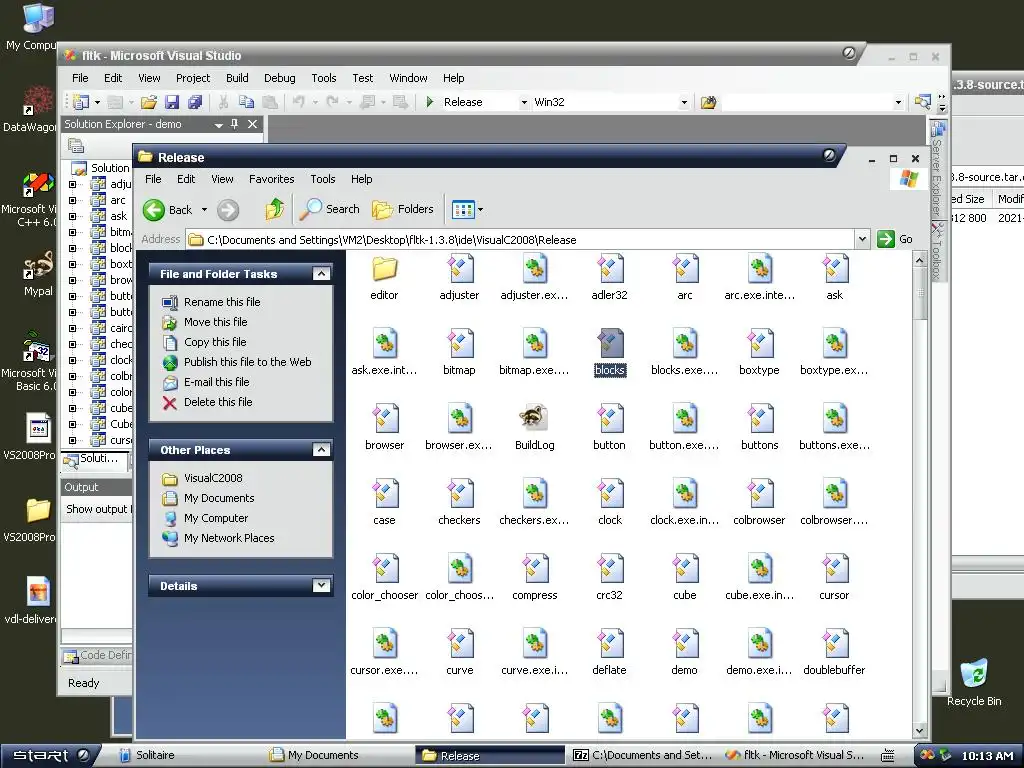Viewport: 1024px width, 768px height.
Task: Click Save icon in Visual Studio toolbar
Action: pyautogui.click(x=172, y=102)
